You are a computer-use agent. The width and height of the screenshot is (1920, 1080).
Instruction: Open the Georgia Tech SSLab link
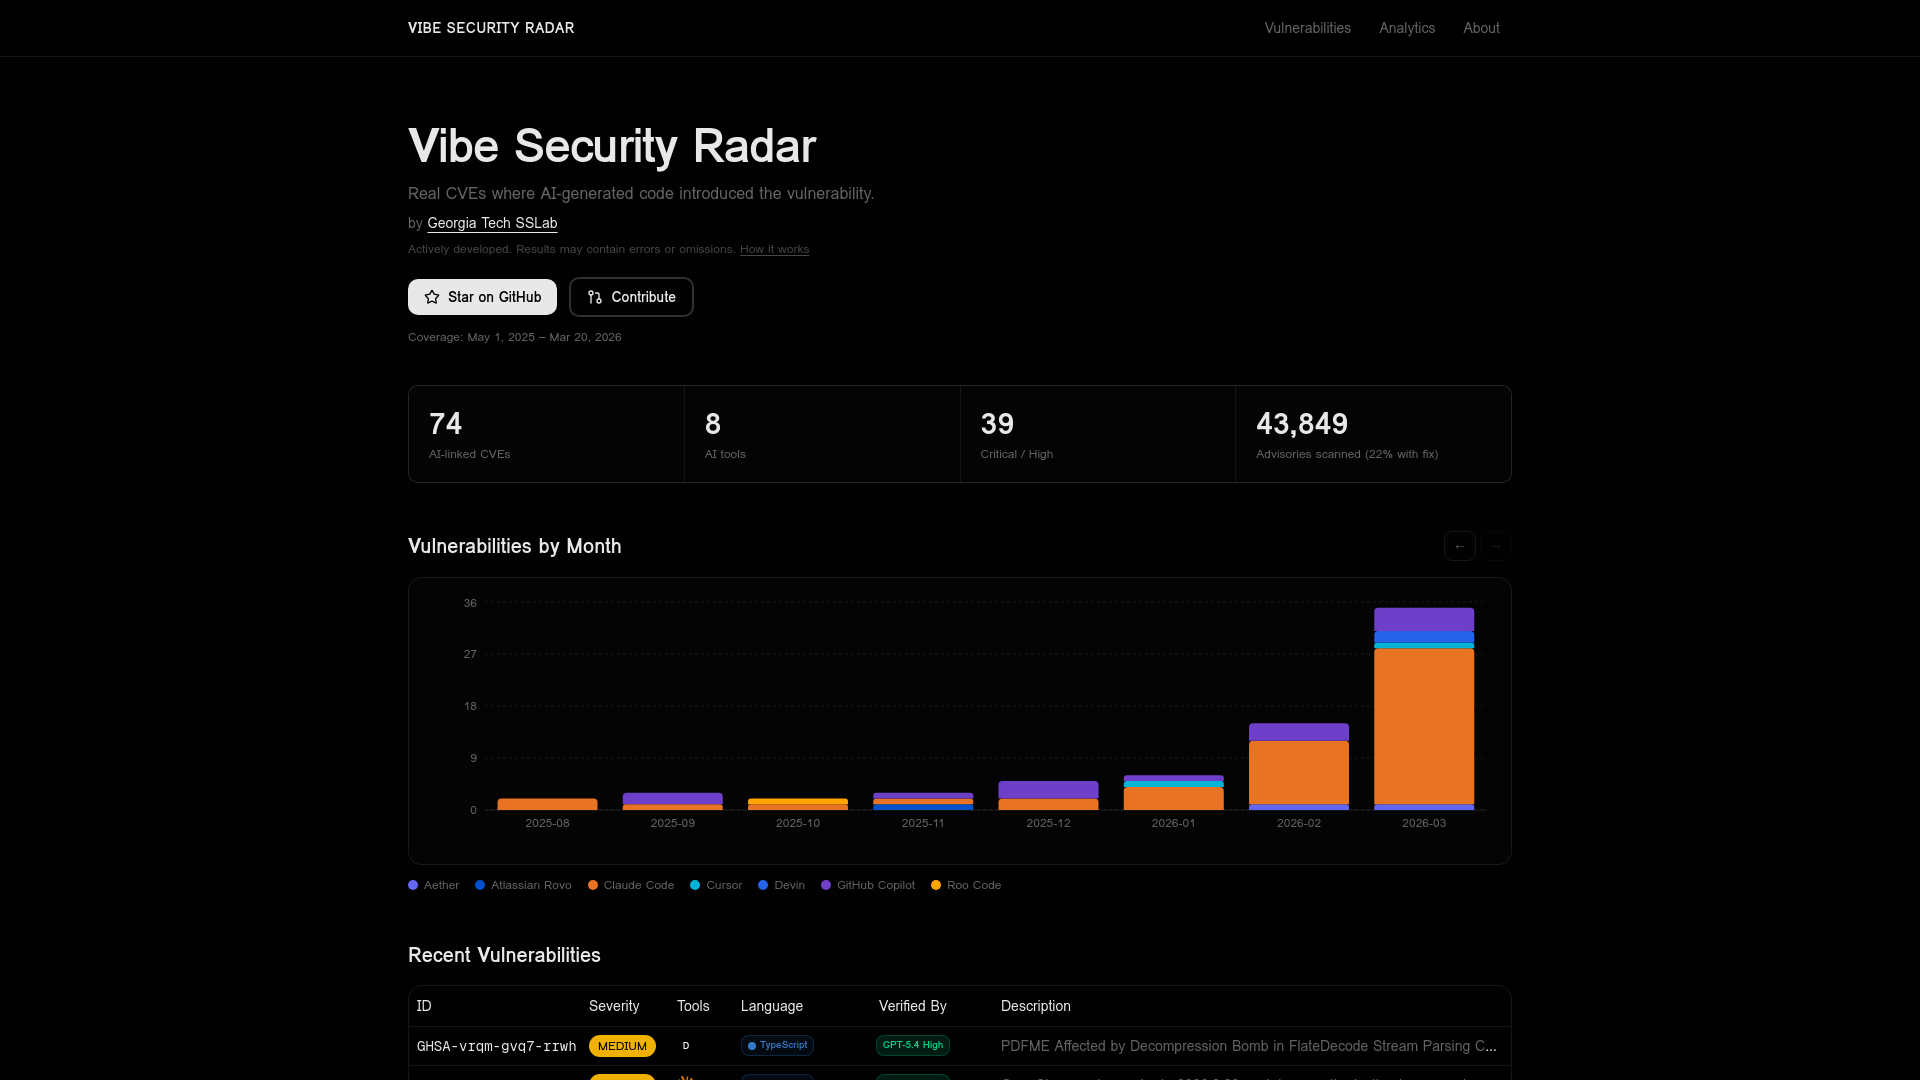[x=491, y=223]
